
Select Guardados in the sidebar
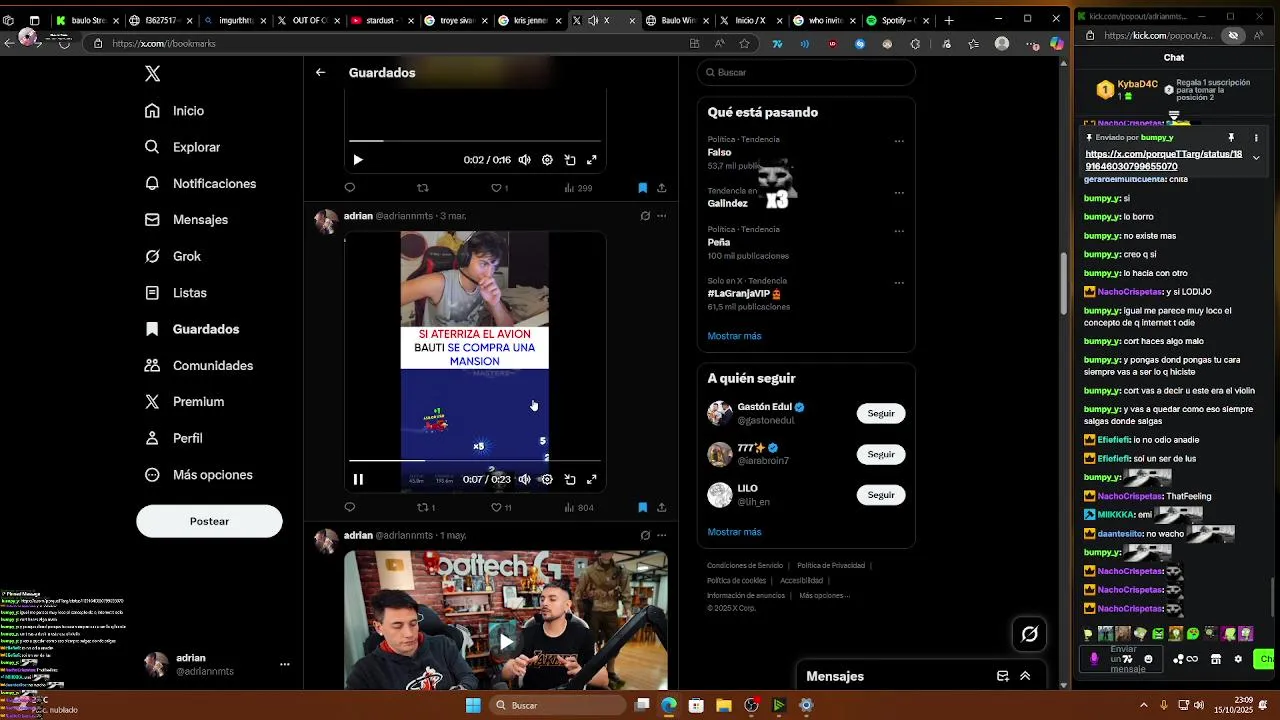pos(192,329)
